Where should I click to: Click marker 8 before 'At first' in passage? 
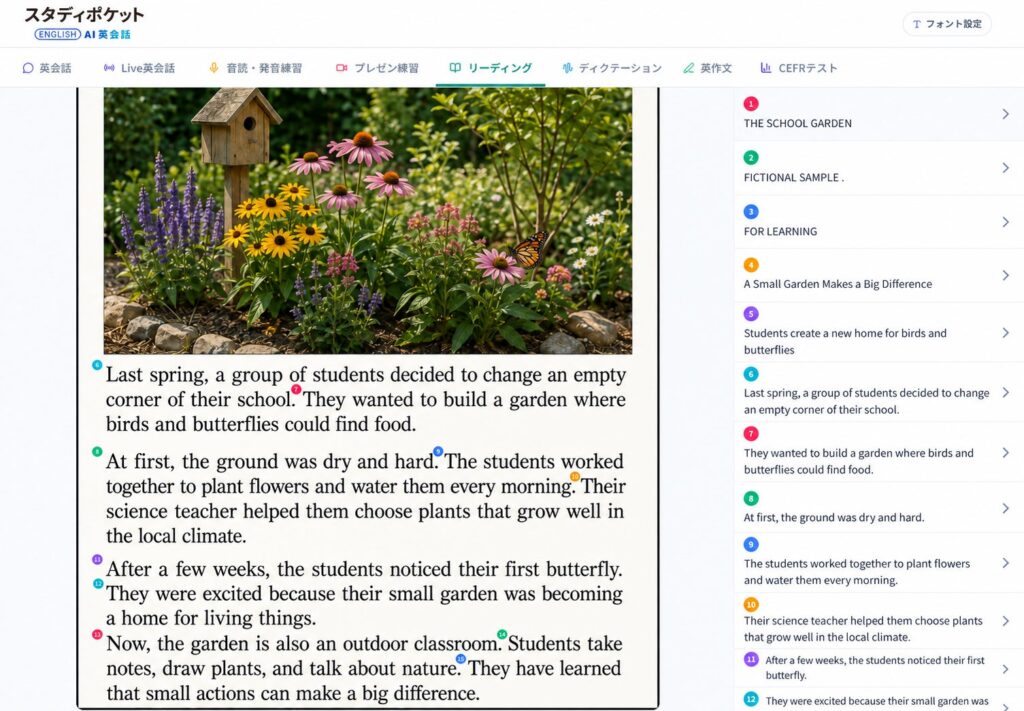[x=97, y=452]
